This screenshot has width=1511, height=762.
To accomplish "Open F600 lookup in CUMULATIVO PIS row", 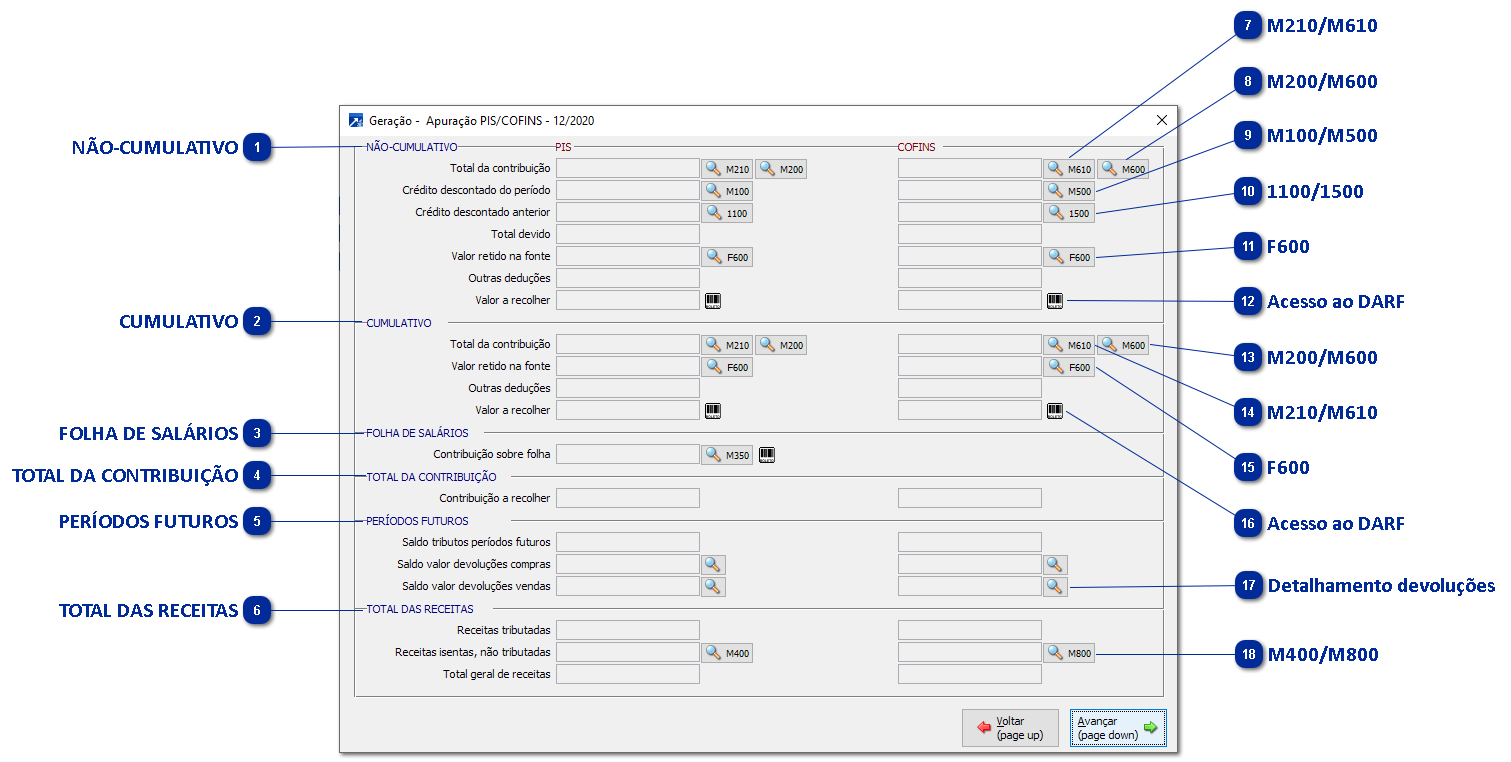I will (x=727, y=367).
